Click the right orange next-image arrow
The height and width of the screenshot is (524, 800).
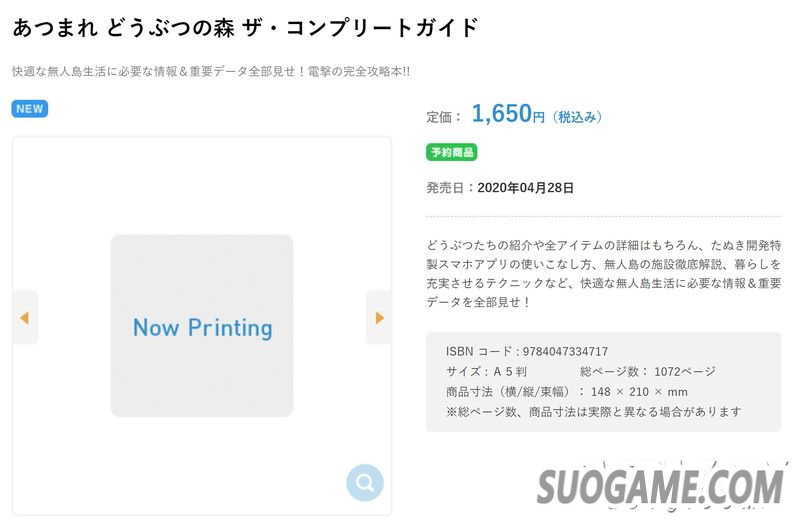(379, 318)
